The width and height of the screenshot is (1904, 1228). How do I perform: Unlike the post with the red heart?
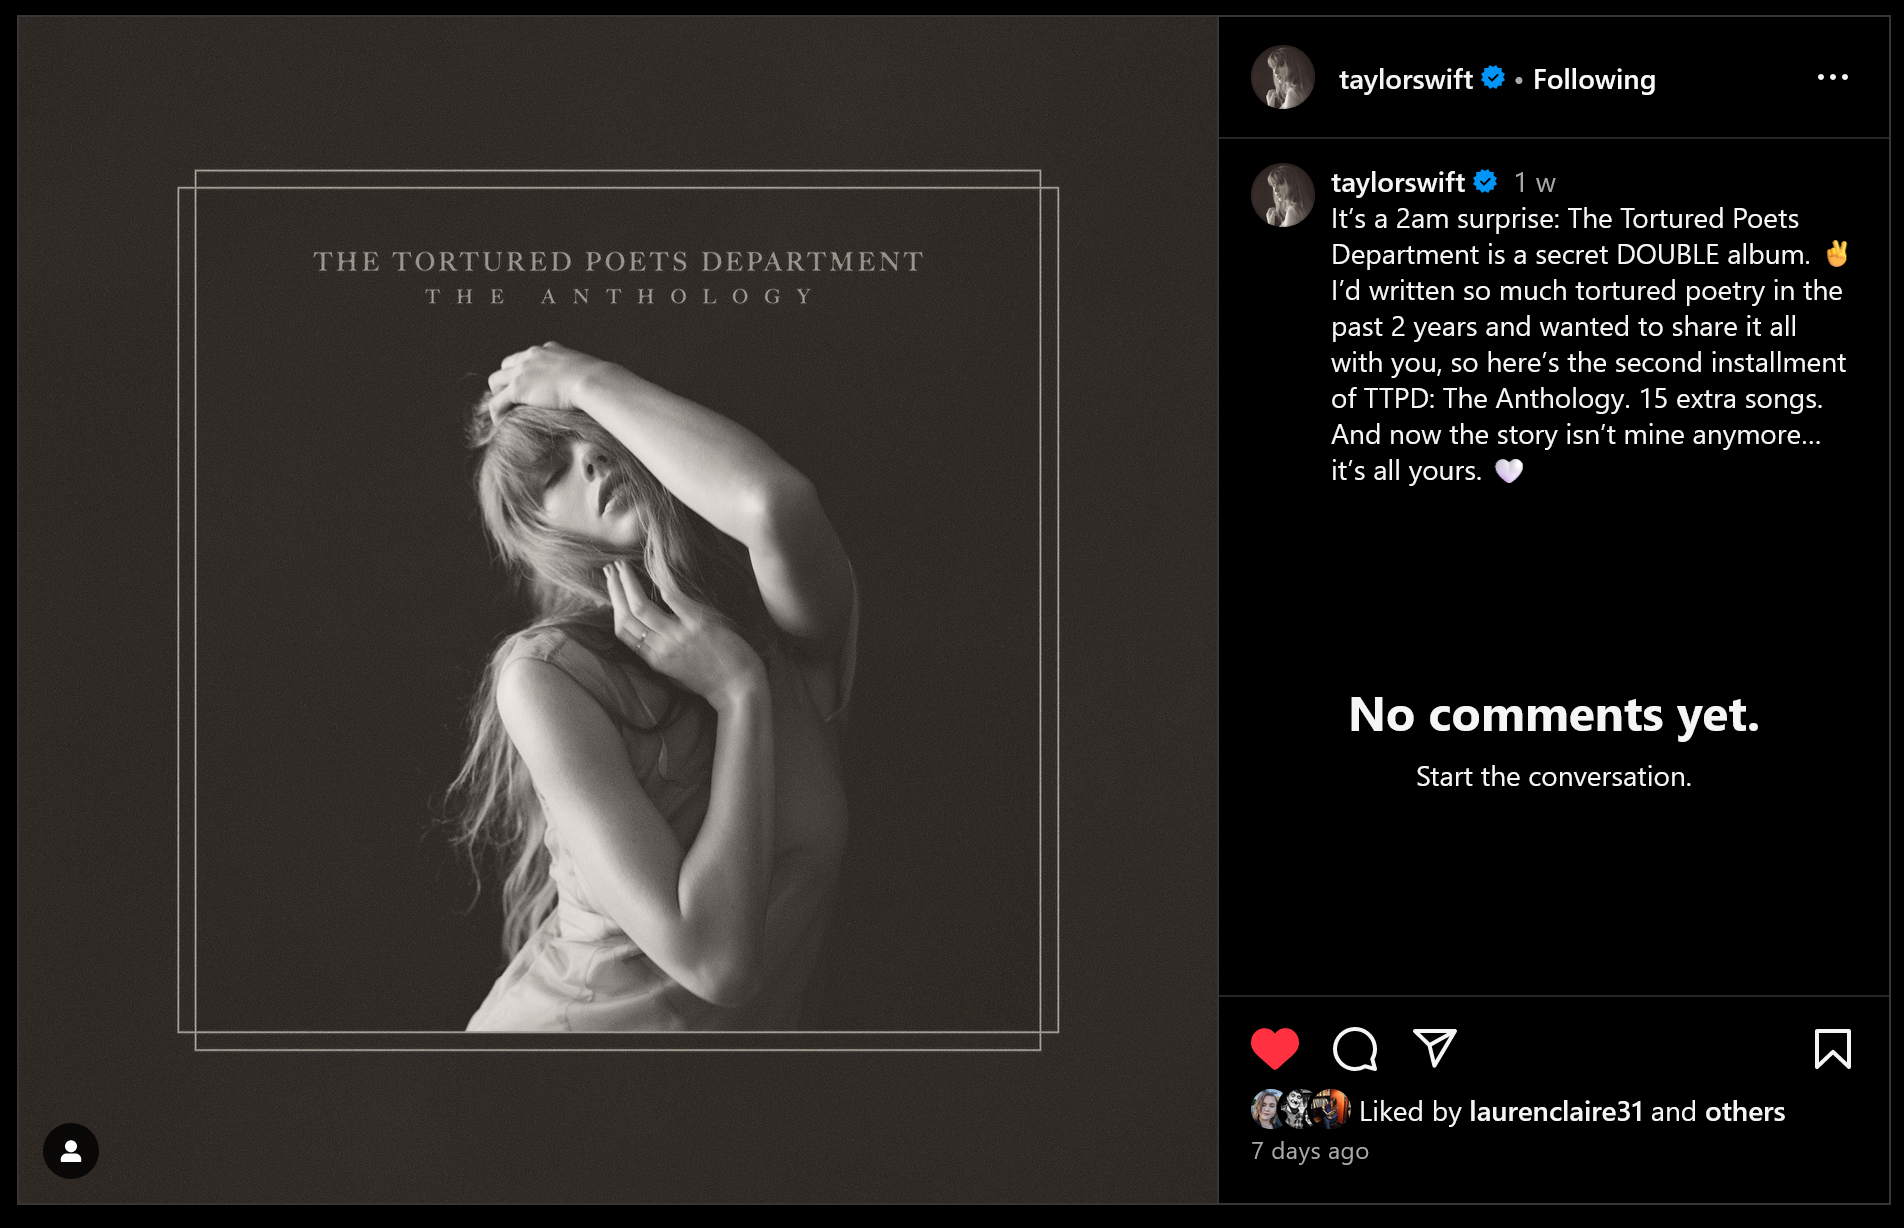tap(1274, 1049)
